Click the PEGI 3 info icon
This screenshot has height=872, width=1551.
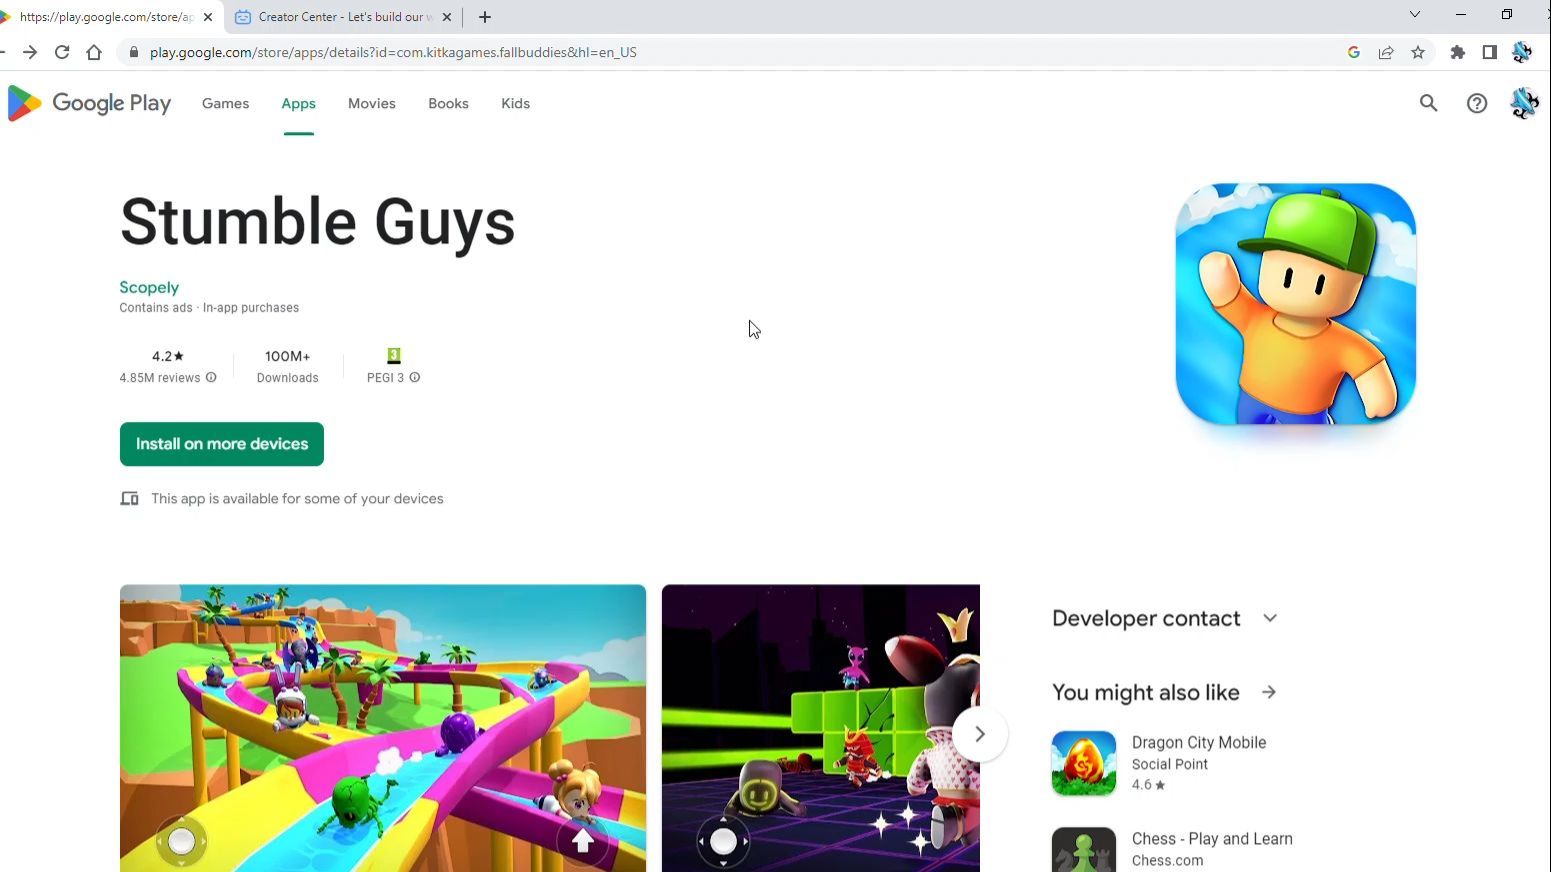tap(415, 378)
